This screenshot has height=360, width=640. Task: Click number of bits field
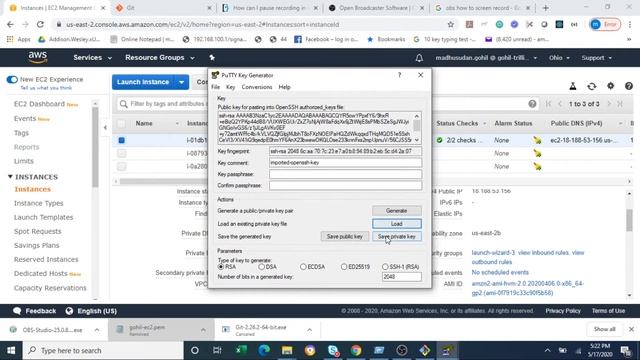(x=402, y=277)
